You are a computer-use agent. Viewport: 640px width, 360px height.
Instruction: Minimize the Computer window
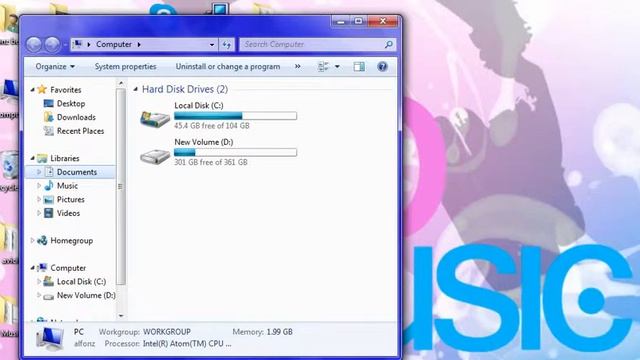(340, 21)
